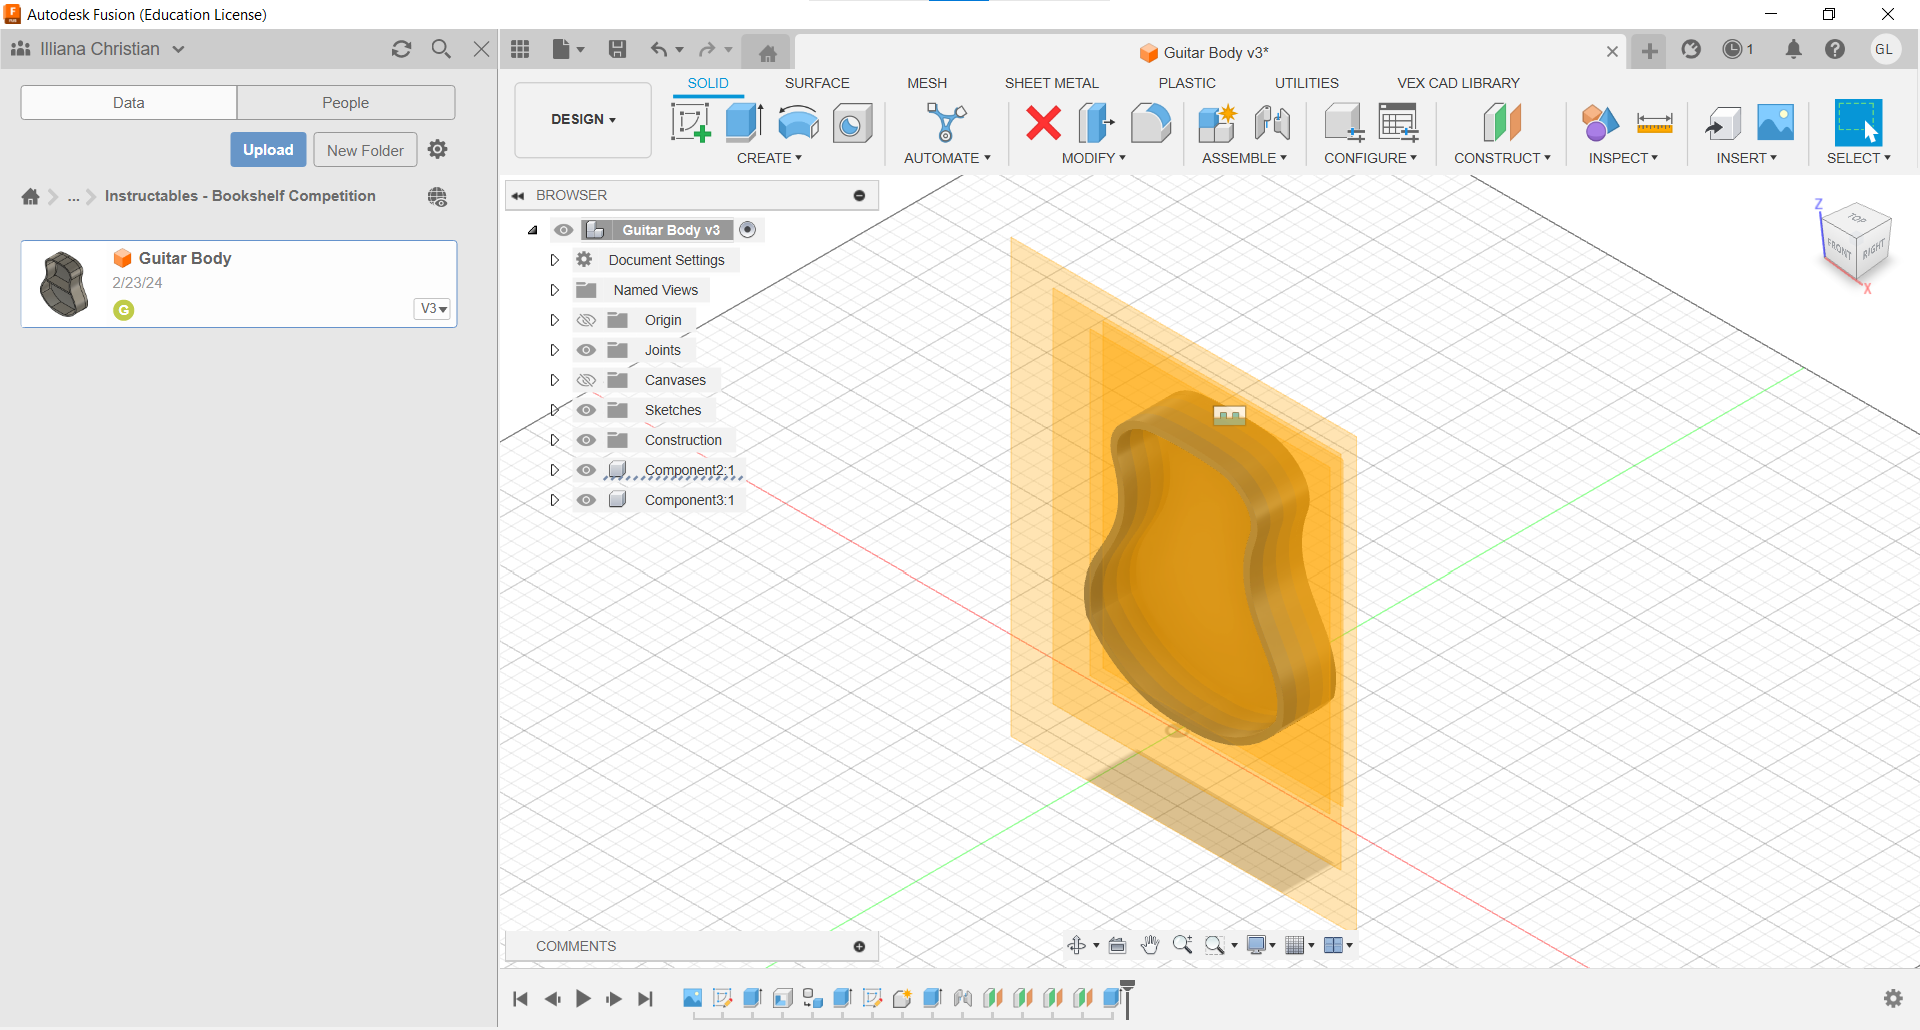Expand the Named Views node
The width and height of the screenshot is (1920, 1030).
point(554,290)
